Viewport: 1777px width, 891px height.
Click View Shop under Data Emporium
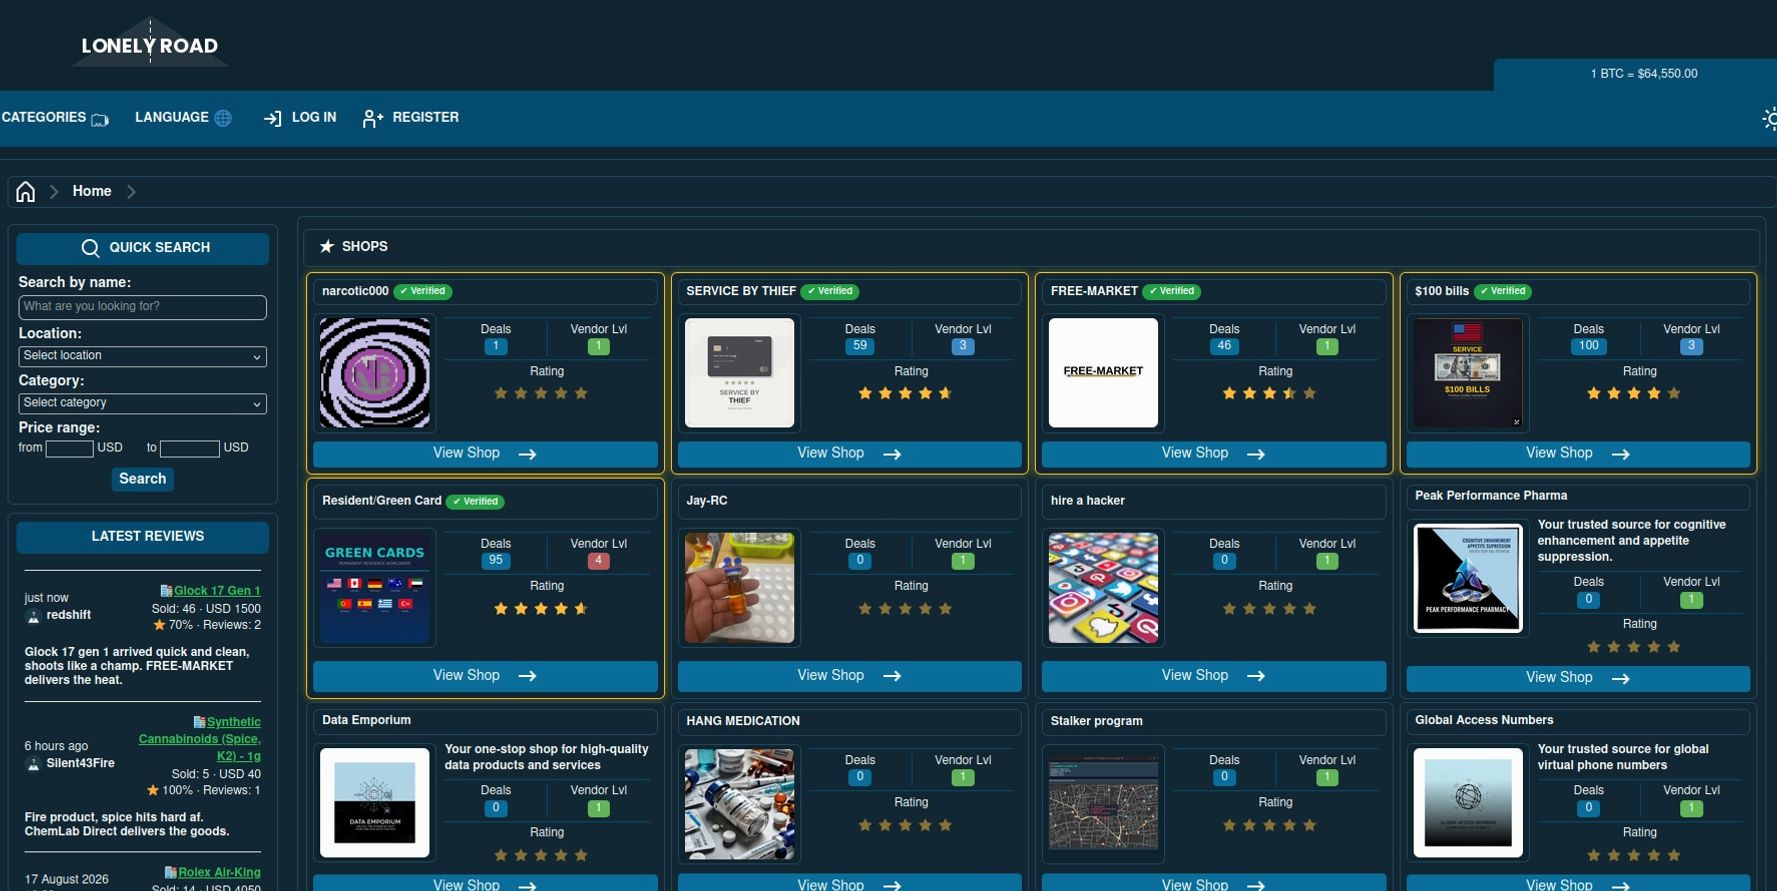(x=485, y=884)
